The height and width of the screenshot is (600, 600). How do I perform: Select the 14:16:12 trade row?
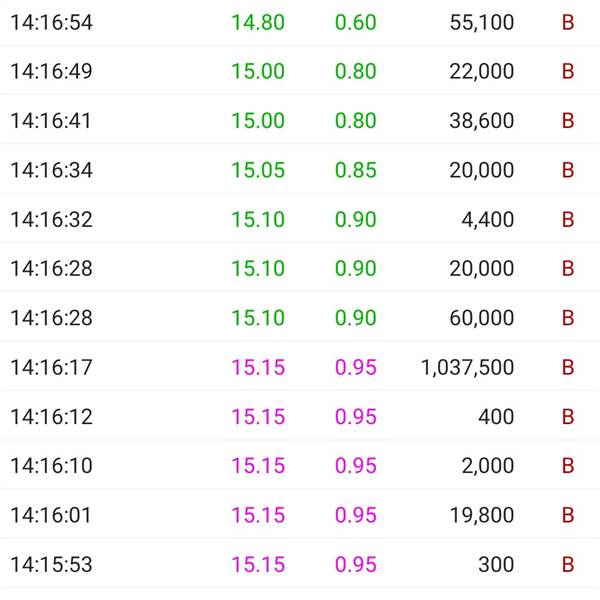(300, 416)
